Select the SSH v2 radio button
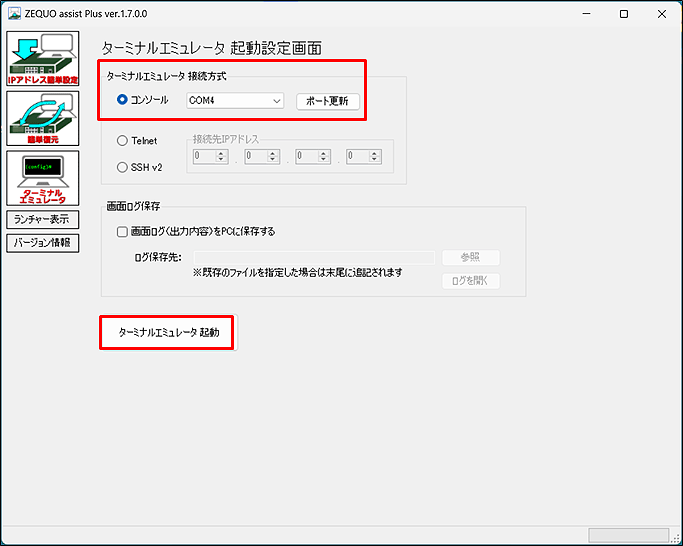The image size is (683, 546). [123, 167]
